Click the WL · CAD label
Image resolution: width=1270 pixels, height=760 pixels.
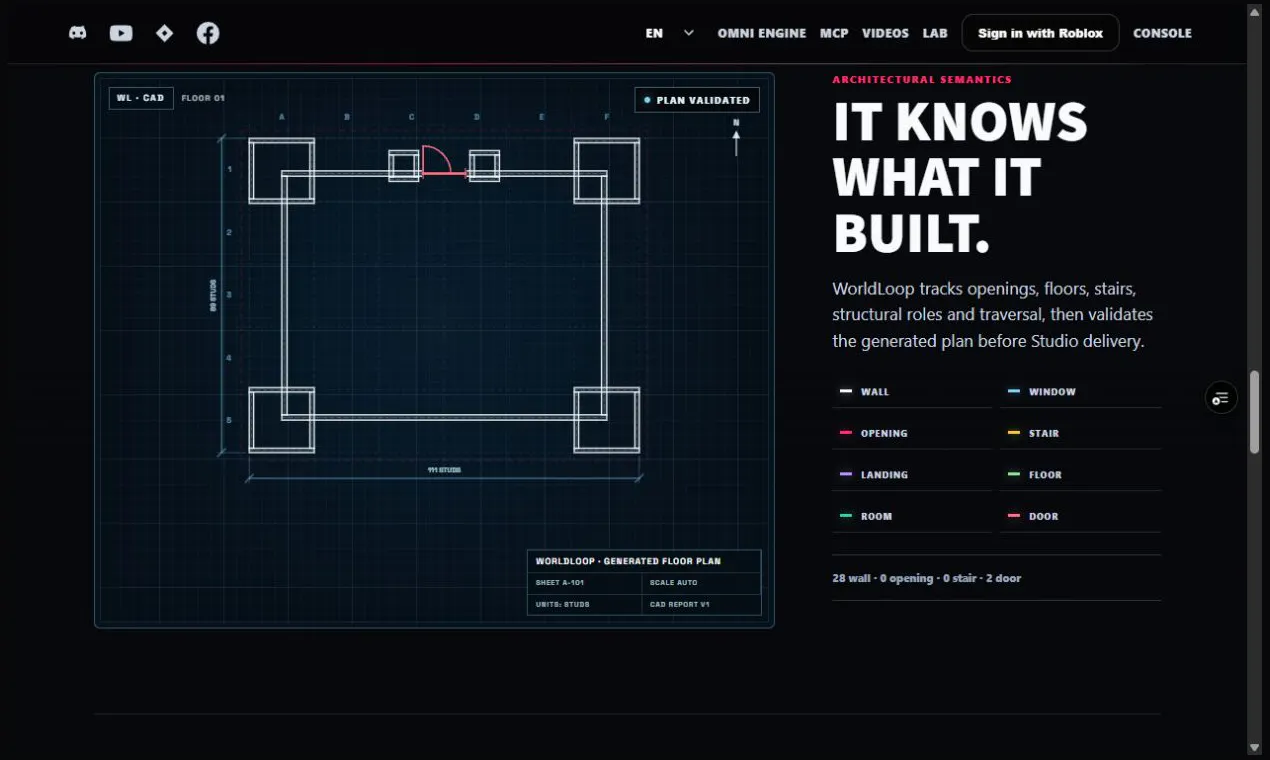[x=141, y=98]
